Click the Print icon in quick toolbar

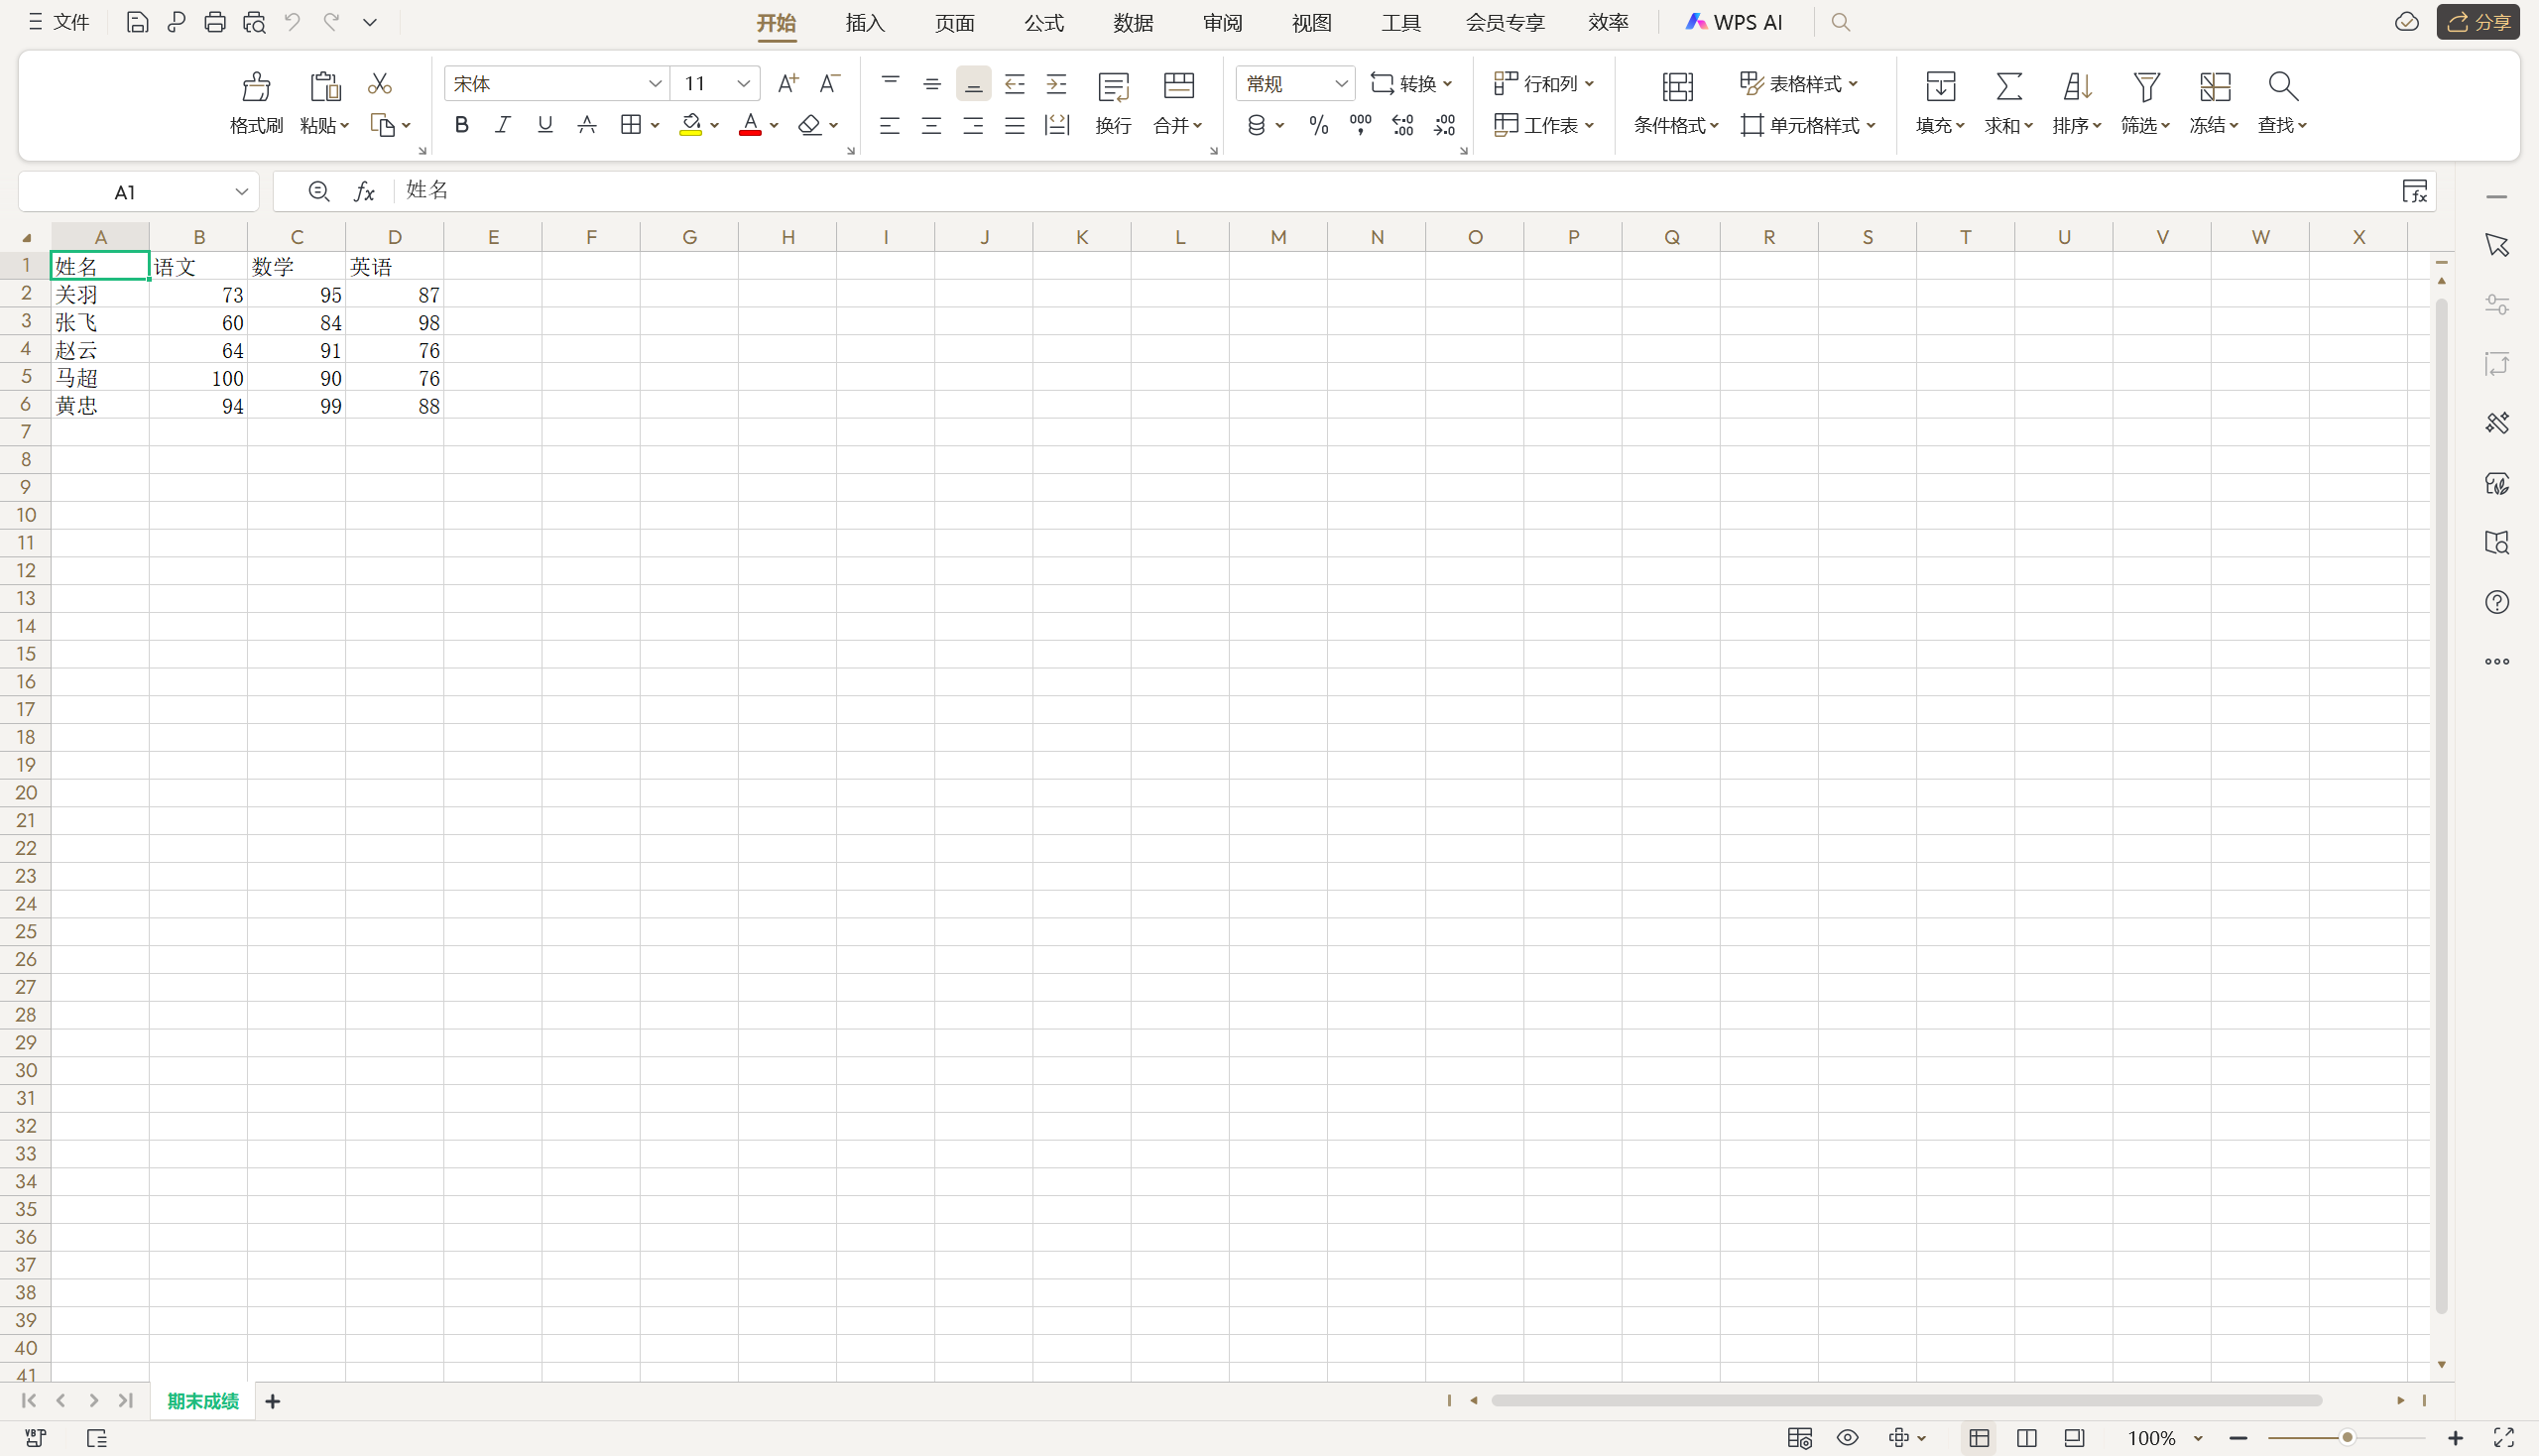pyautogui.click(x=214, y=22)
